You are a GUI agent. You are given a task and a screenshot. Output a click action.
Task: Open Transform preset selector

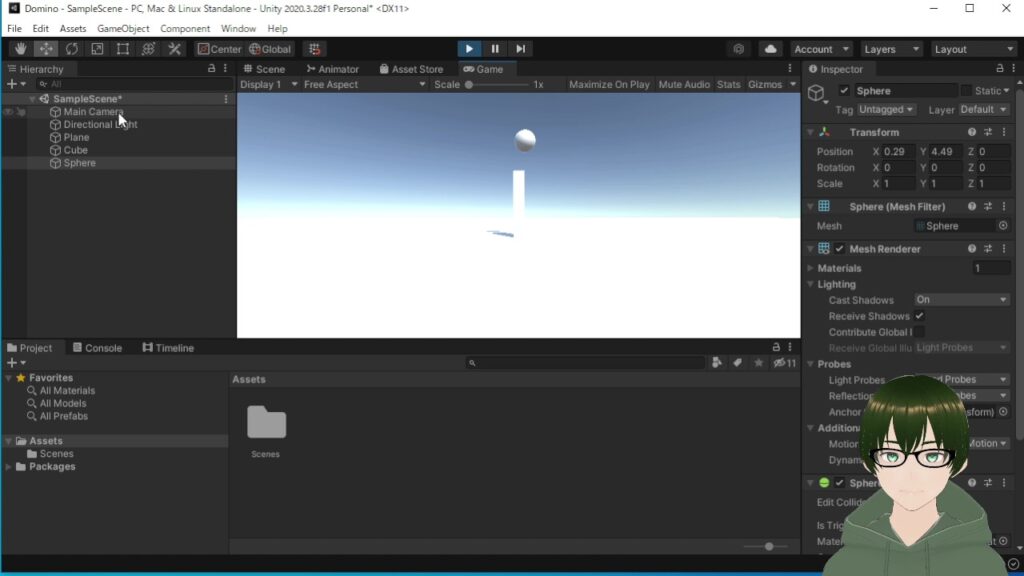click(988, 132)
